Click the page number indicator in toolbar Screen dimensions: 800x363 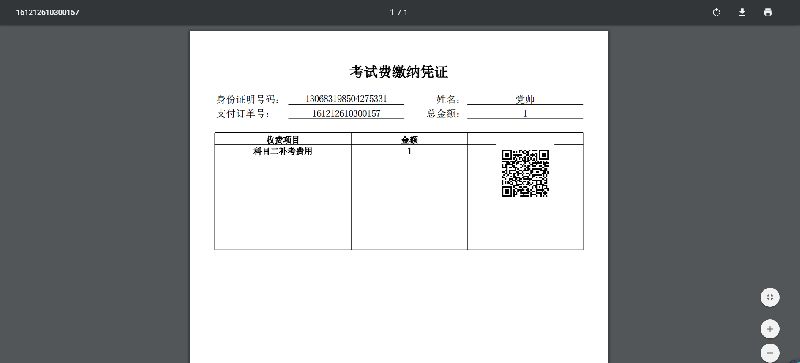tap(398, 12)
